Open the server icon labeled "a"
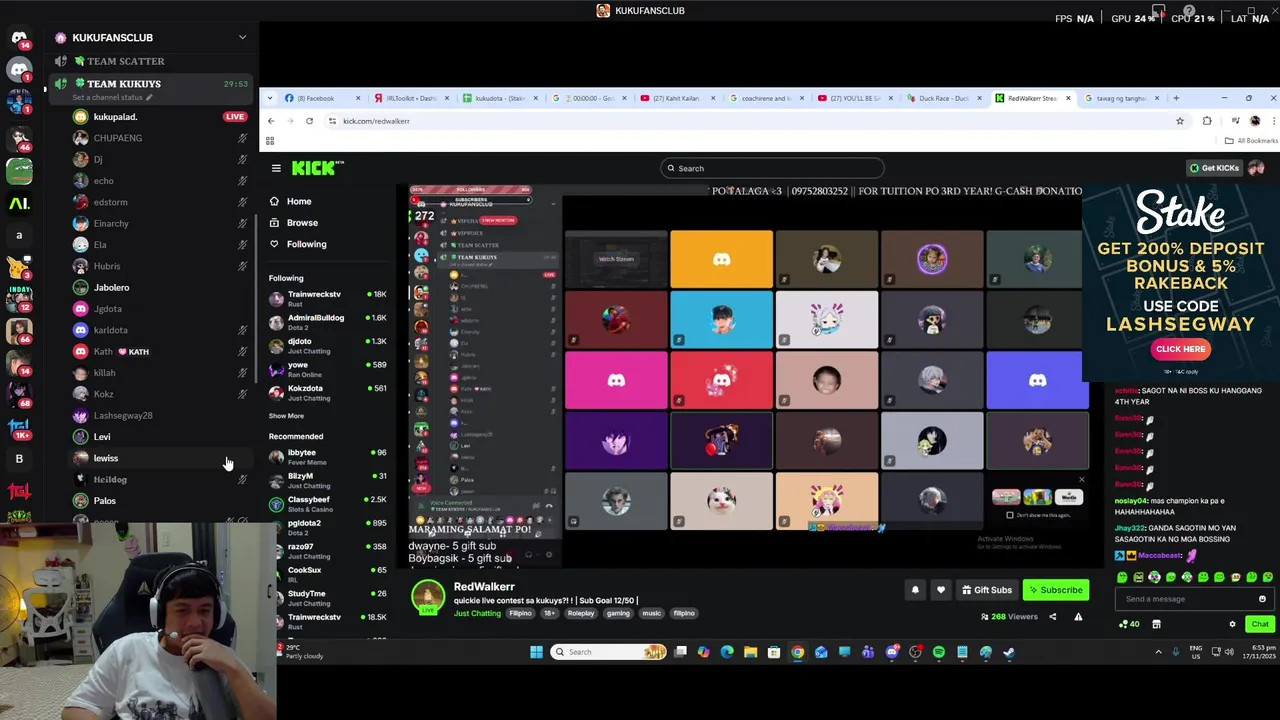 (19, 235)
